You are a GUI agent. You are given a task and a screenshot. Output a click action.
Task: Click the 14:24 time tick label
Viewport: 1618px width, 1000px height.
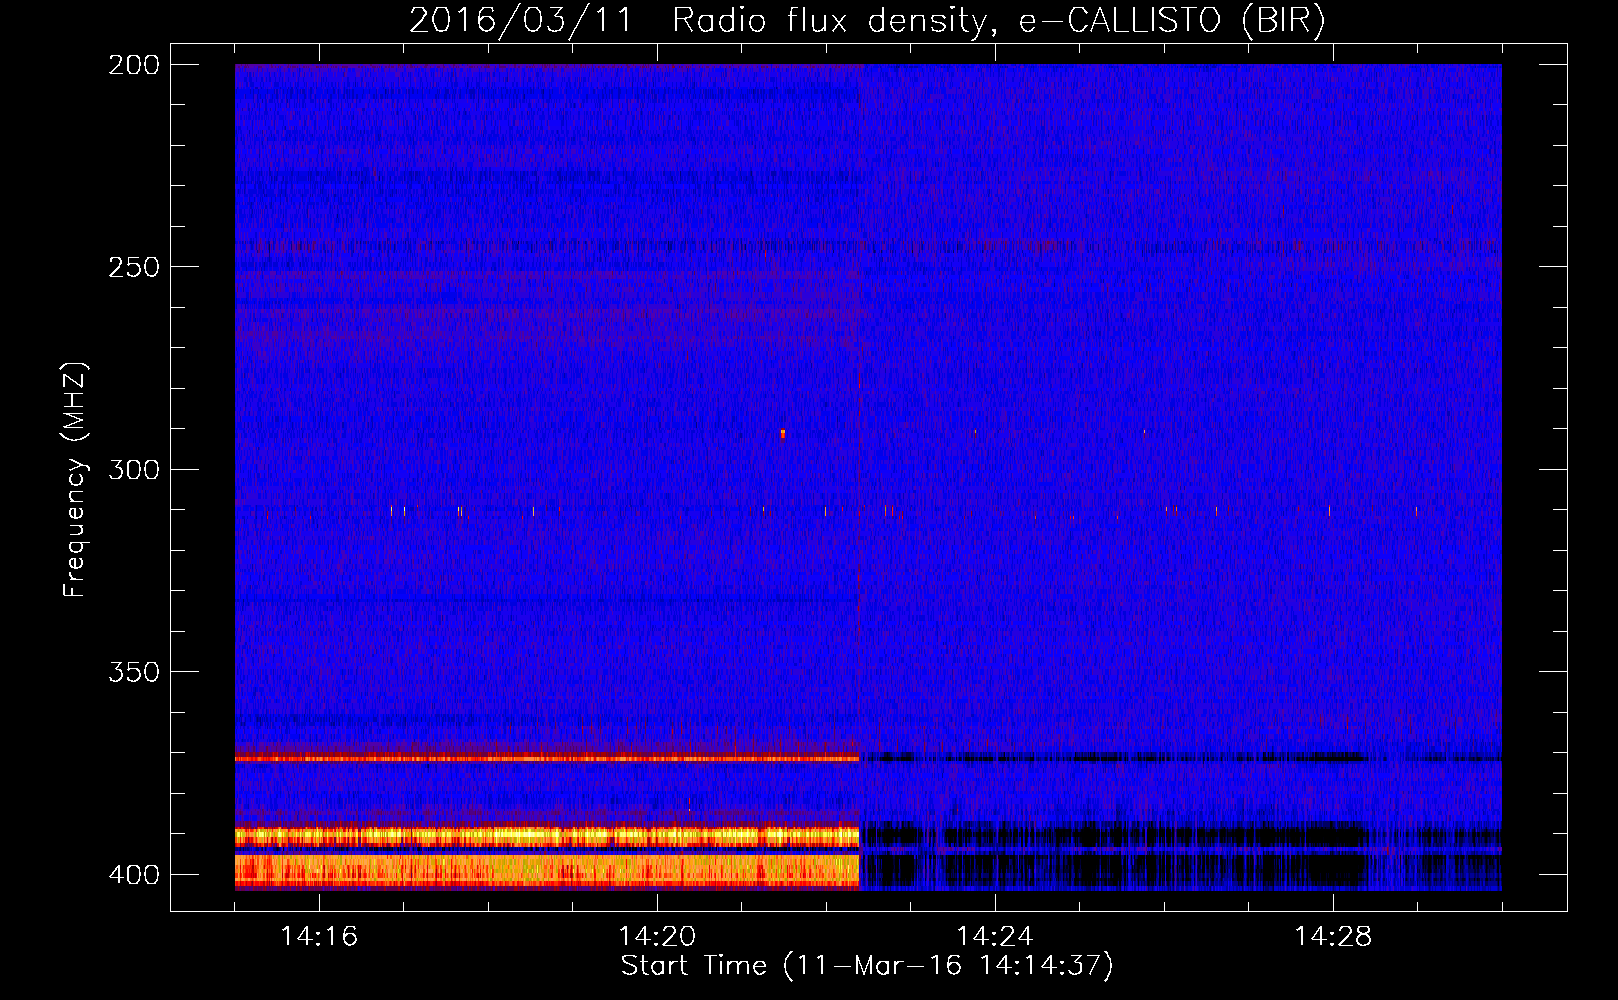tap(995, 936)
